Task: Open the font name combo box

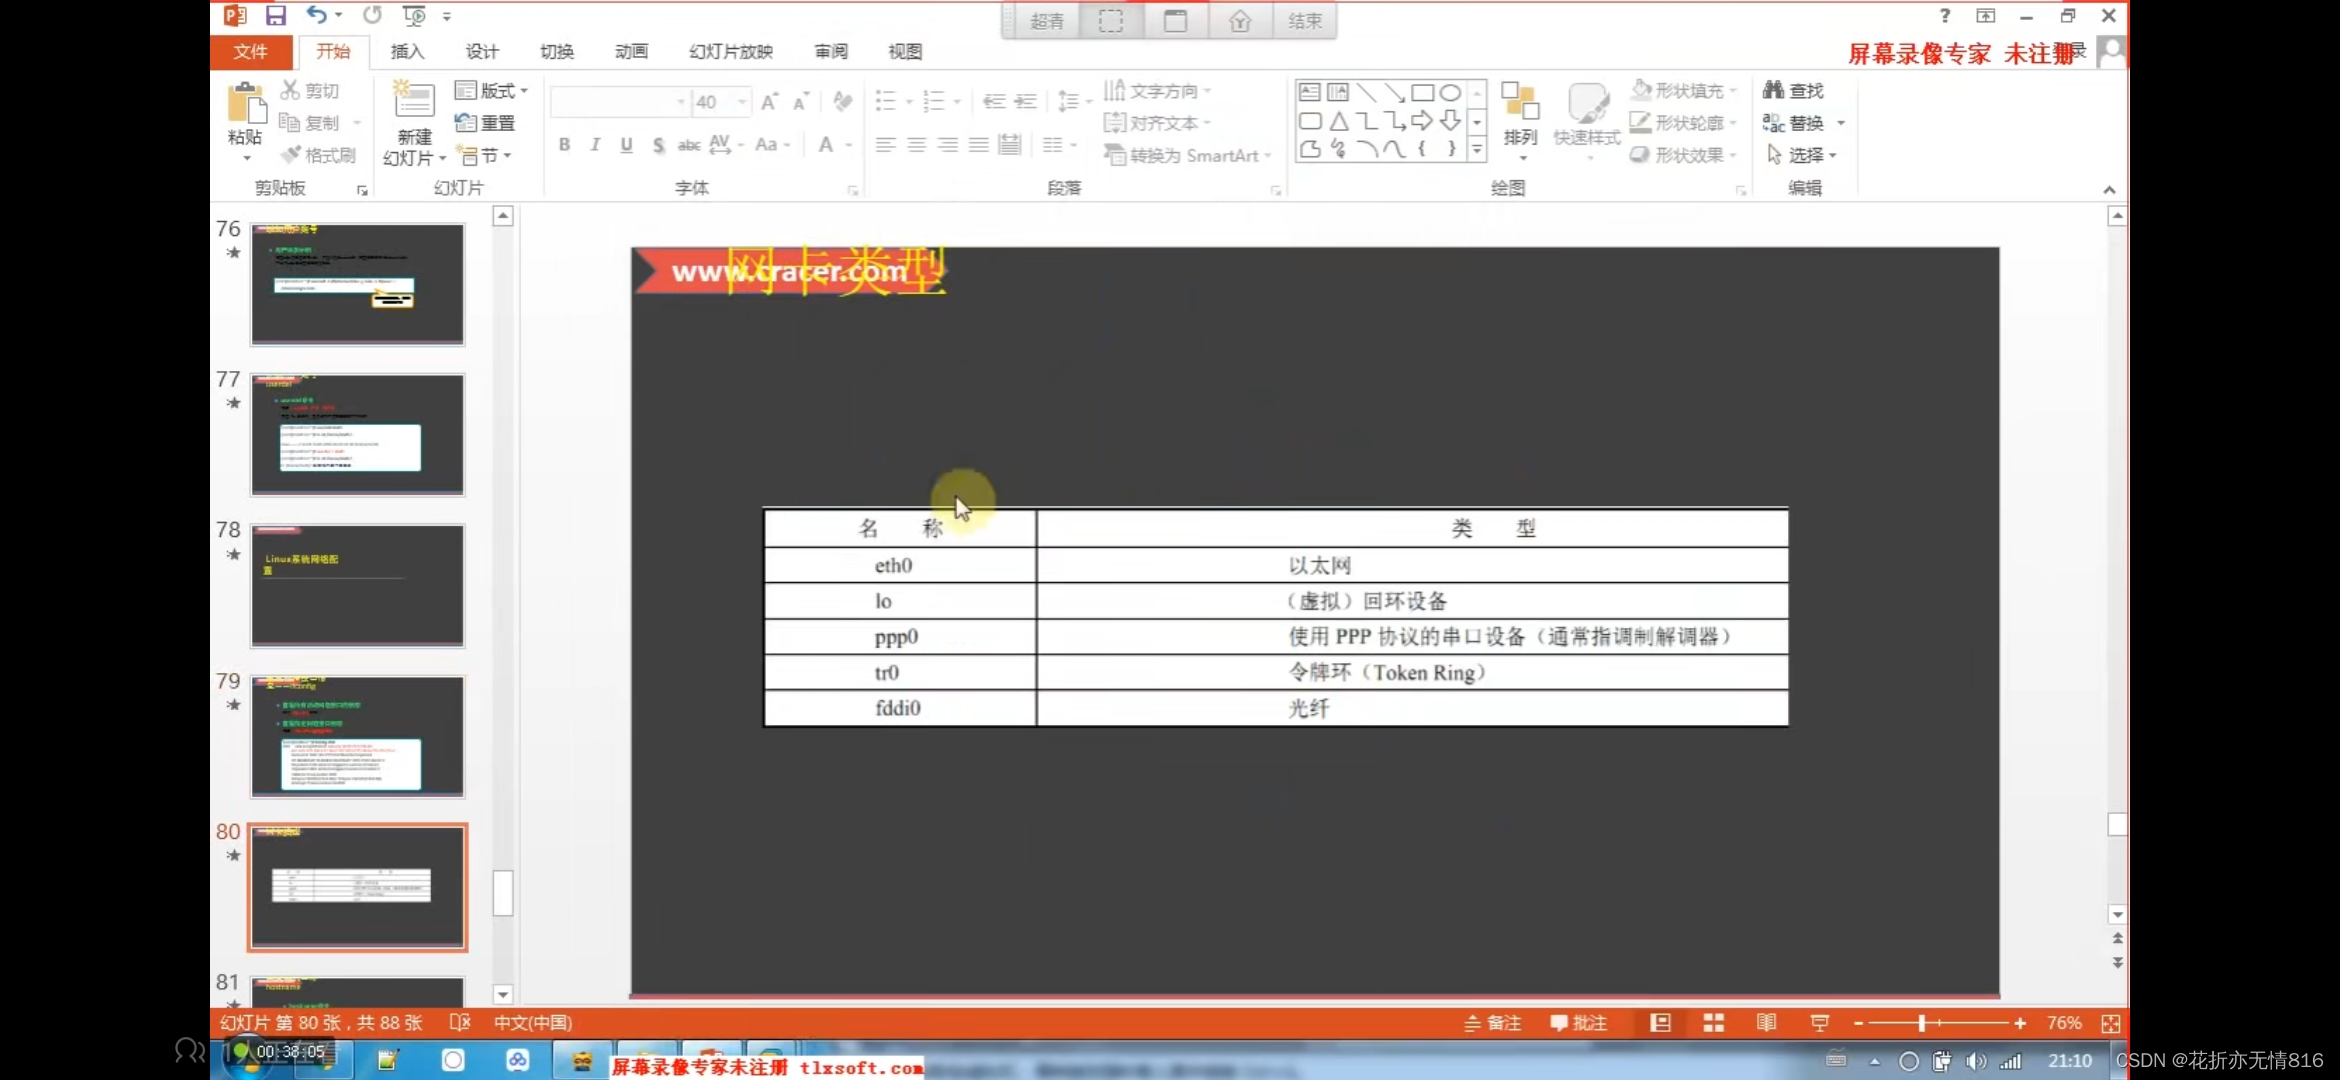Action: point(619,101)
